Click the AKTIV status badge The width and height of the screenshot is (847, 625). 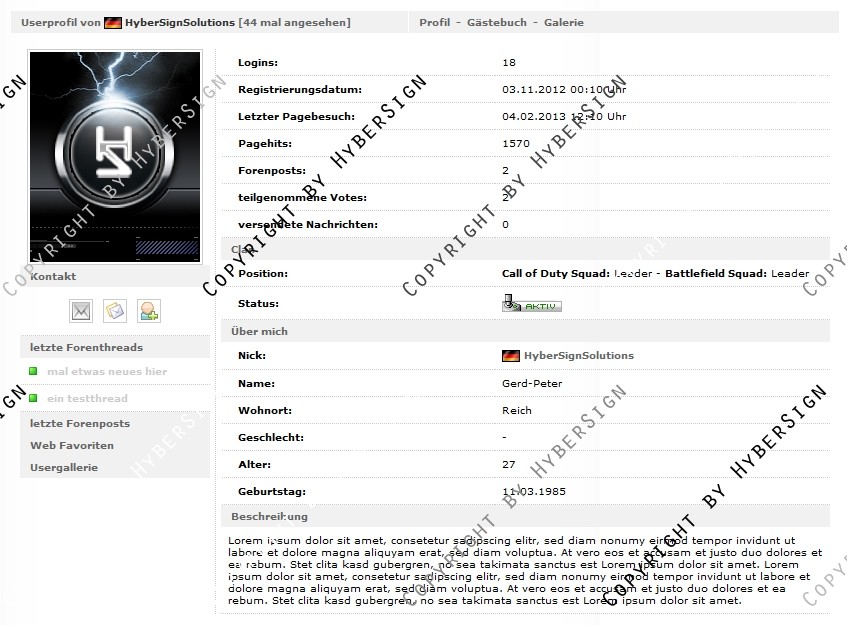(x=532, y=304)
